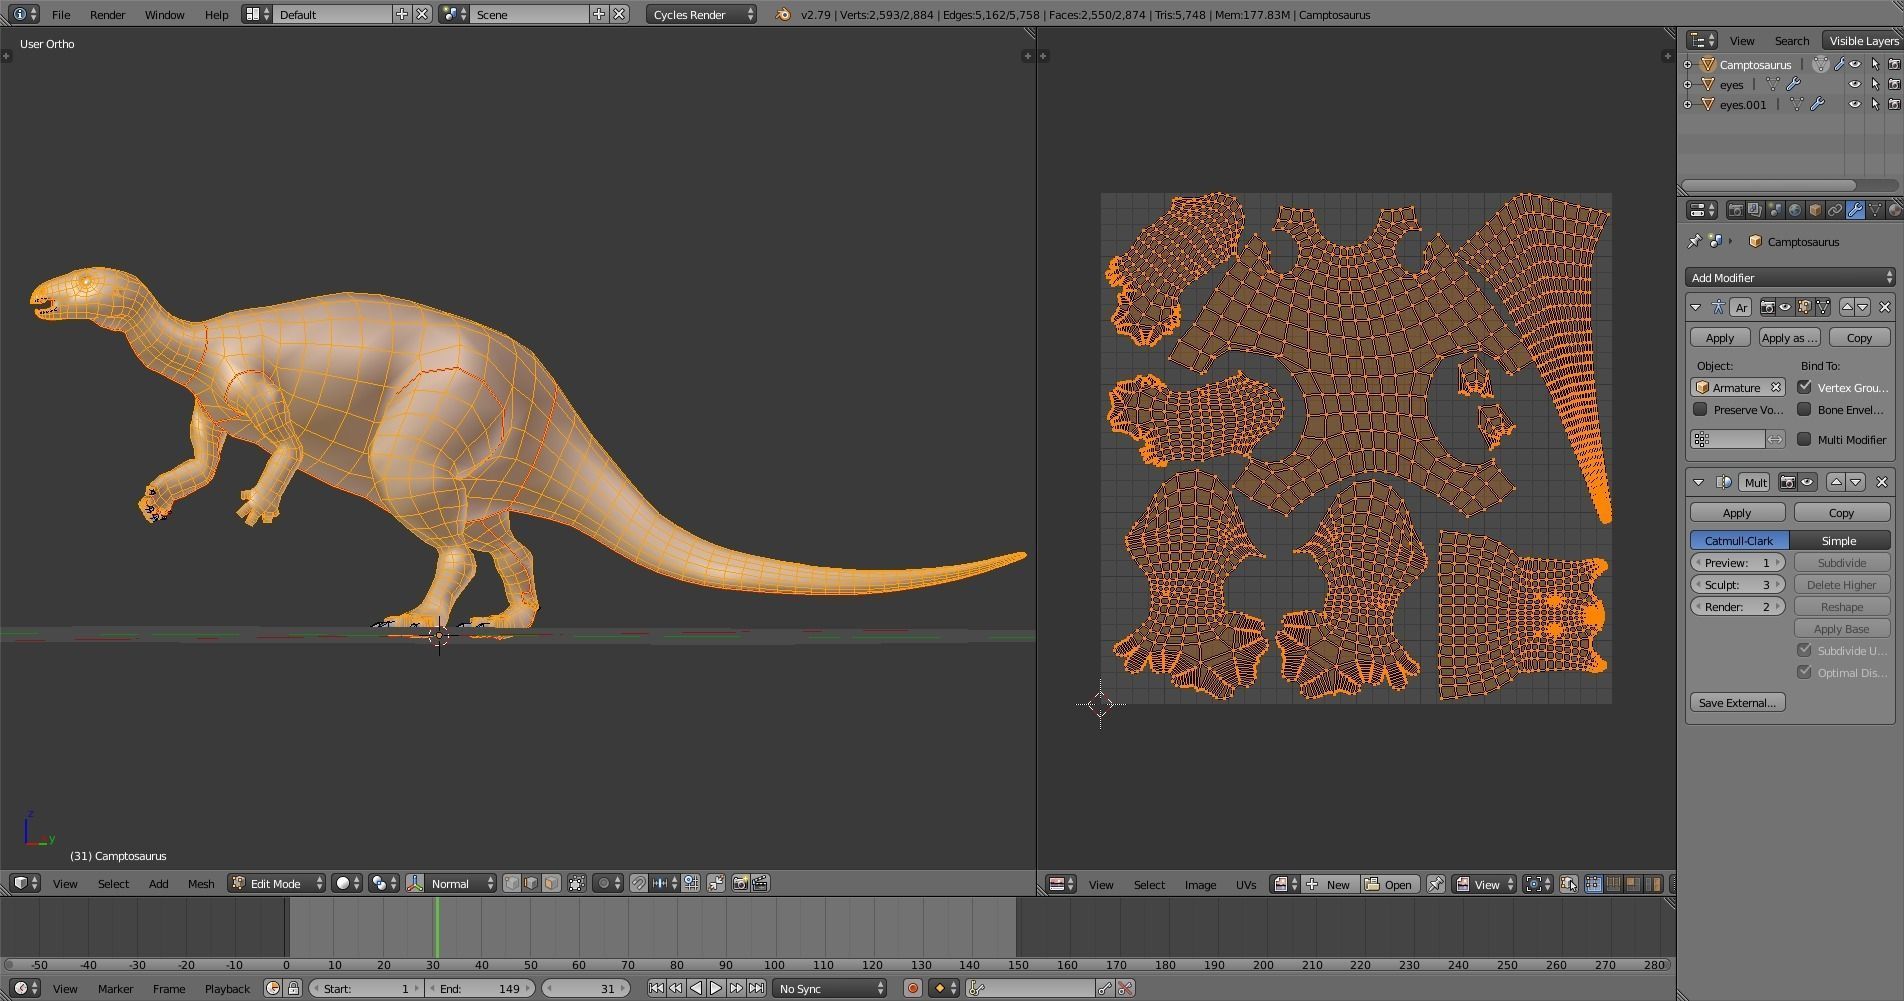Open the Render Layers properties tab
Image resolution: width=1904 pixels, height=1001 pixels.
(1755, 210)
